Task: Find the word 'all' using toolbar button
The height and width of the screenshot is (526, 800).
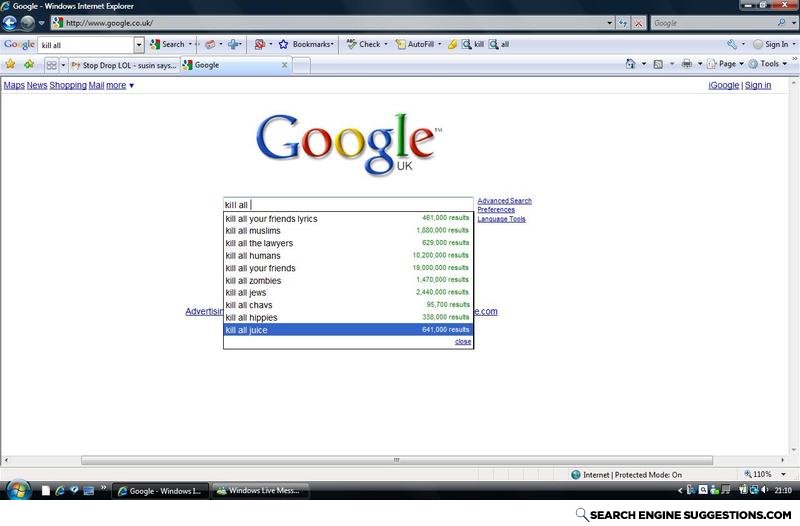Action: 499,44
